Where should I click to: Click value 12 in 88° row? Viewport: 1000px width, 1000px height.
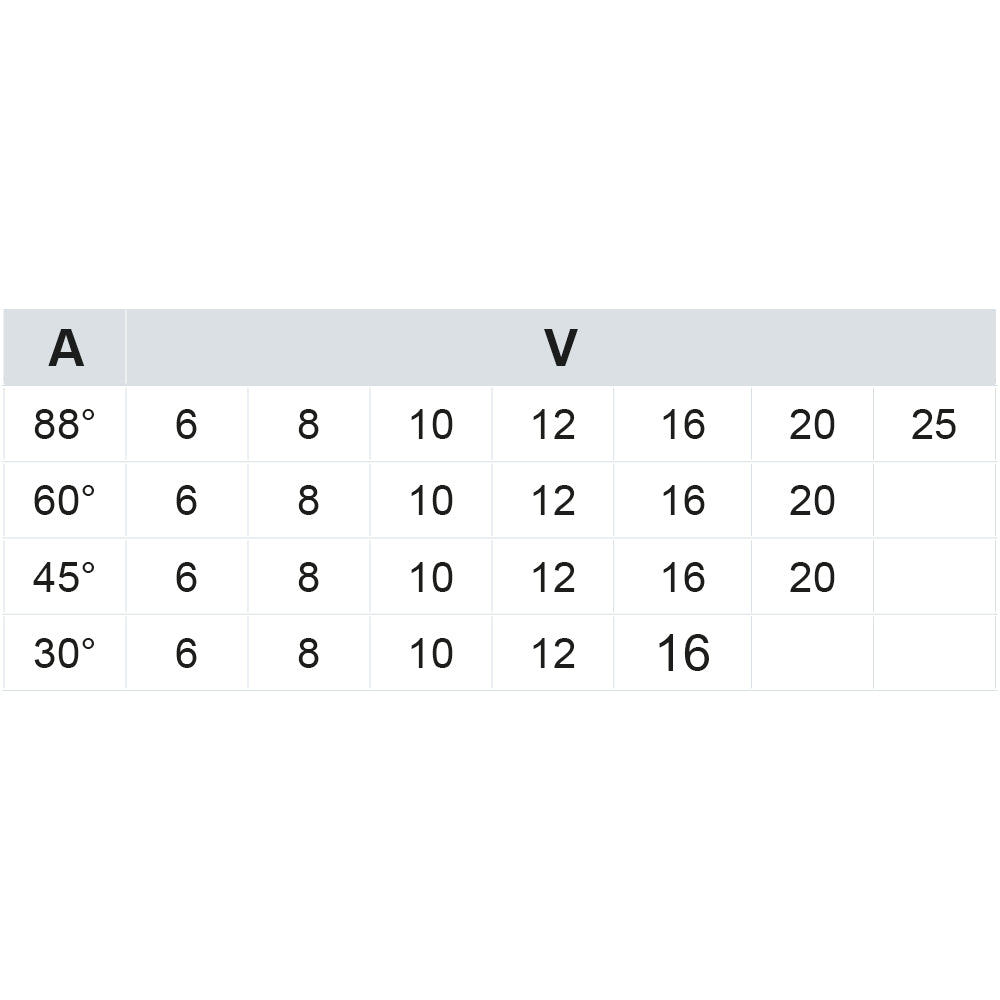point(553,425)
